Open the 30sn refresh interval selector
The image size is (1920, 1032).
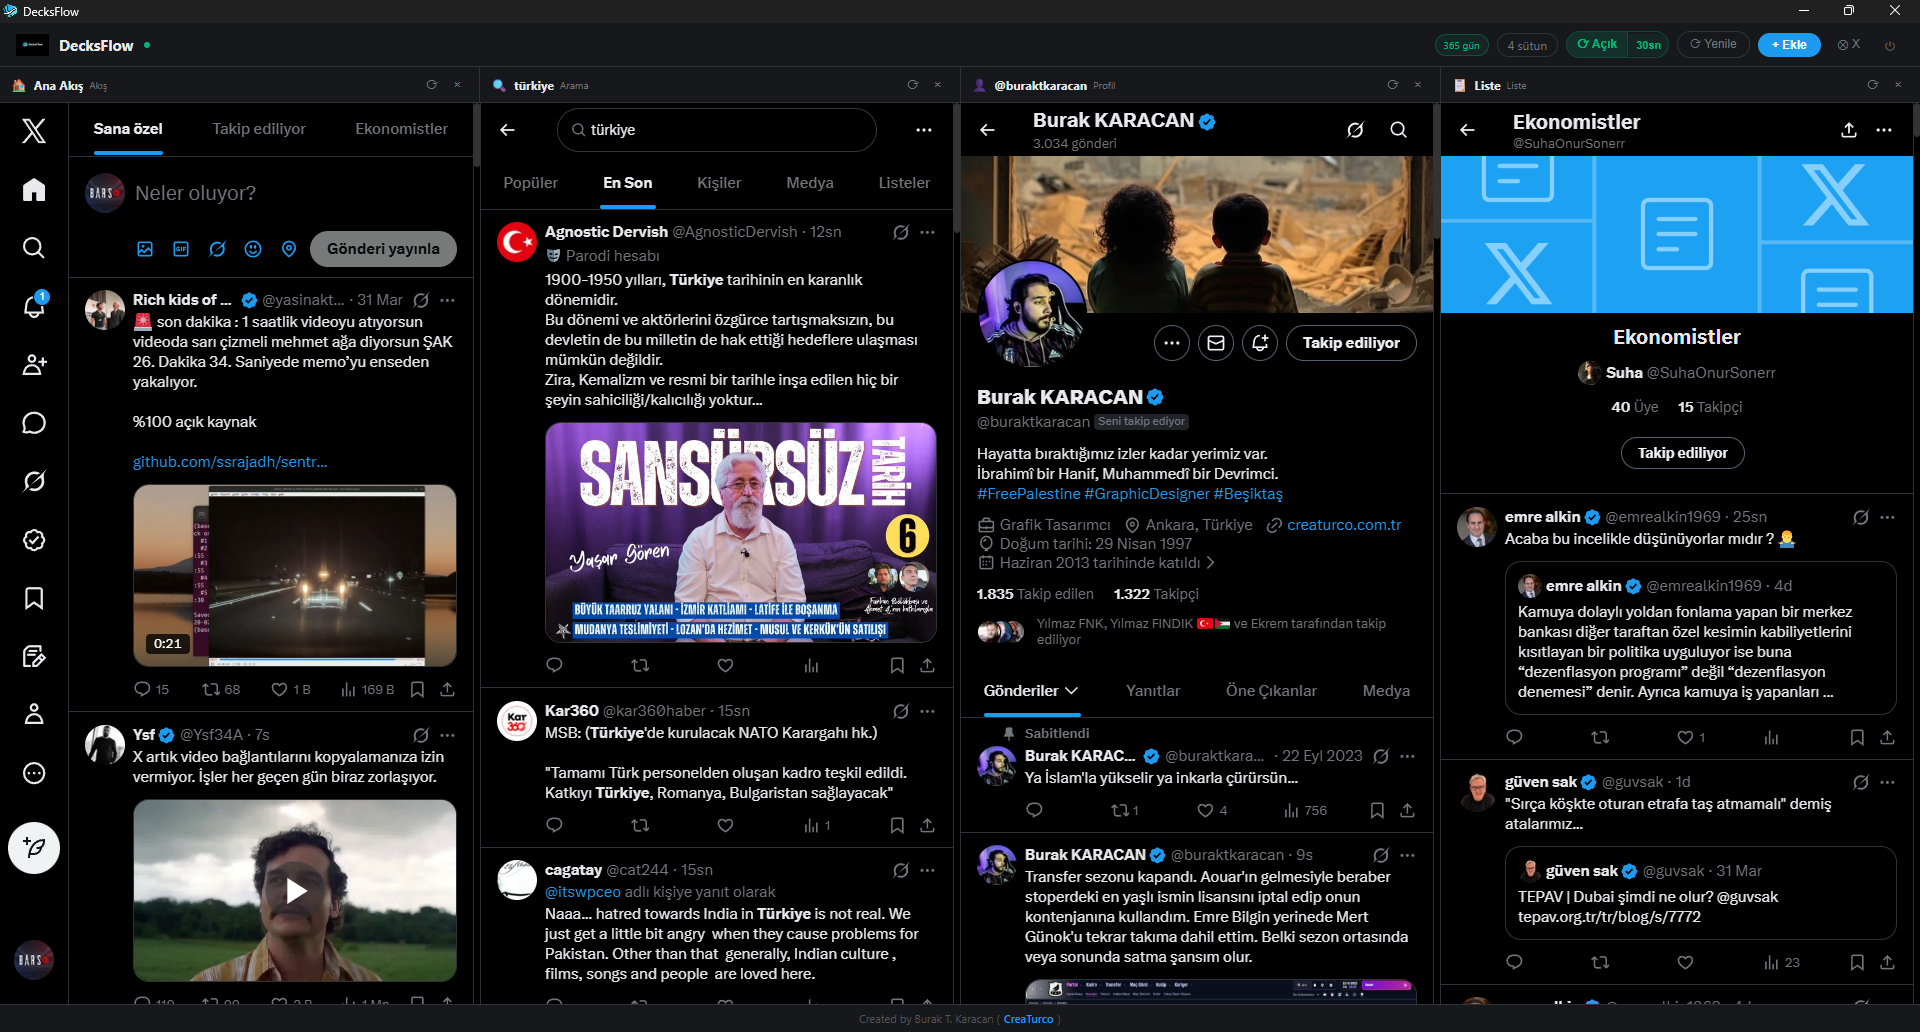coord(1648,45)
